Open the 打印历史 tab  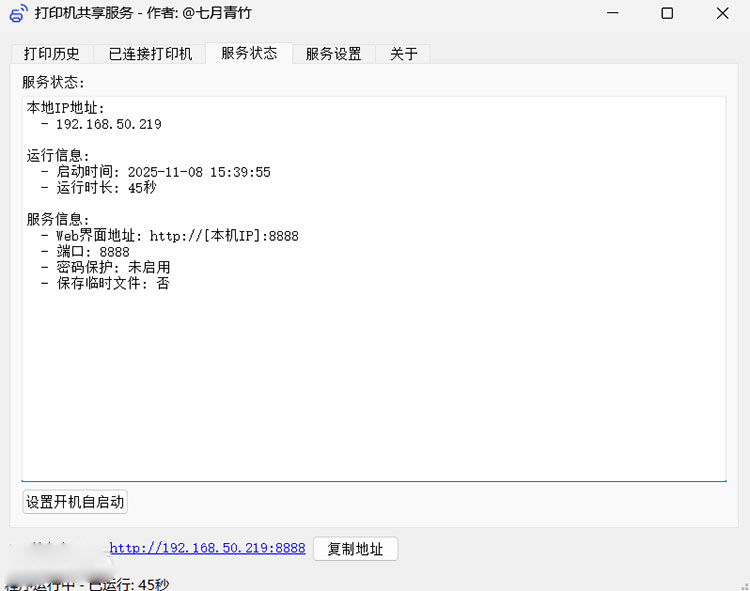click(52, 54)
